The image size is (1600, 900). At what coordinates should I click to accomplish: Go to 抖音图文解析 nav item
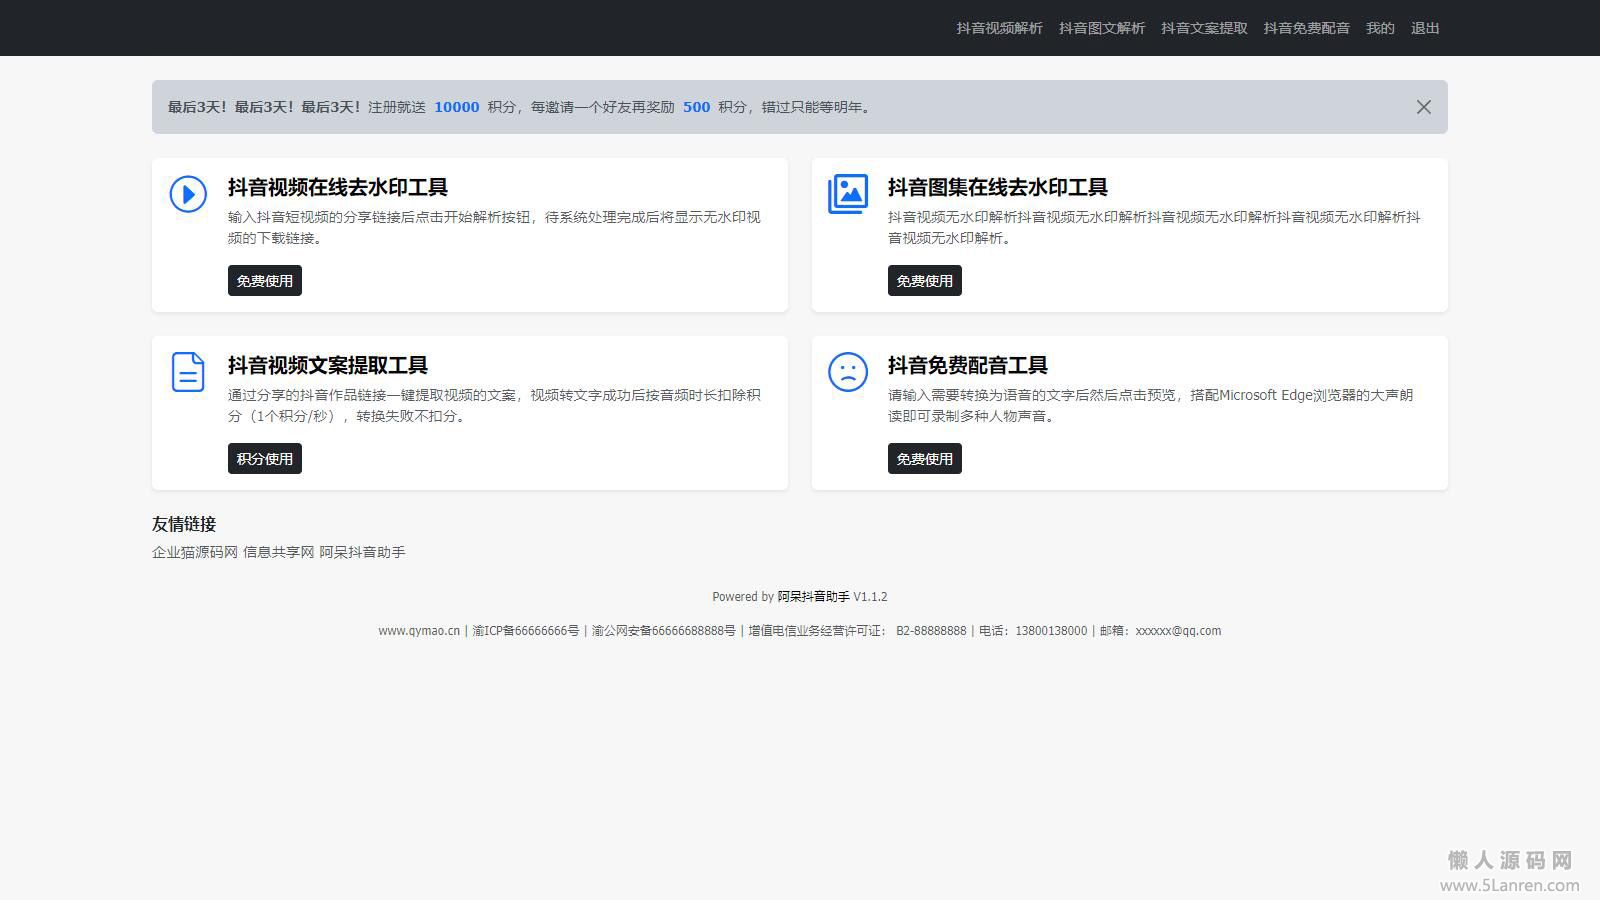pos(1102,28)
